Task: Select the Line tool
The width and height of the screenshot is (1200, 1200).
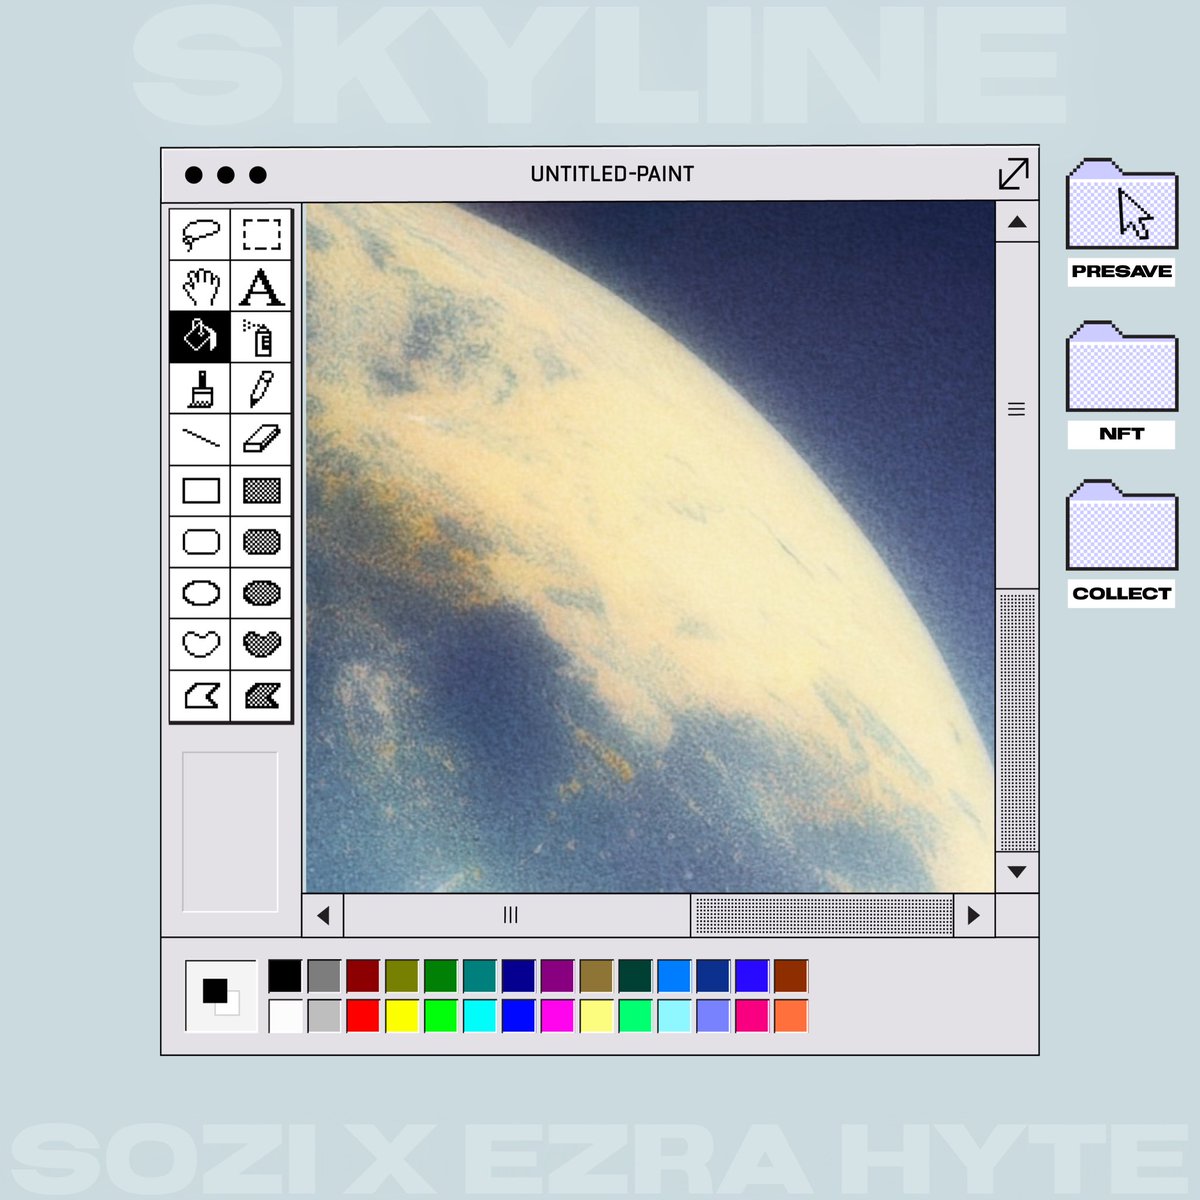Action: 200,439
